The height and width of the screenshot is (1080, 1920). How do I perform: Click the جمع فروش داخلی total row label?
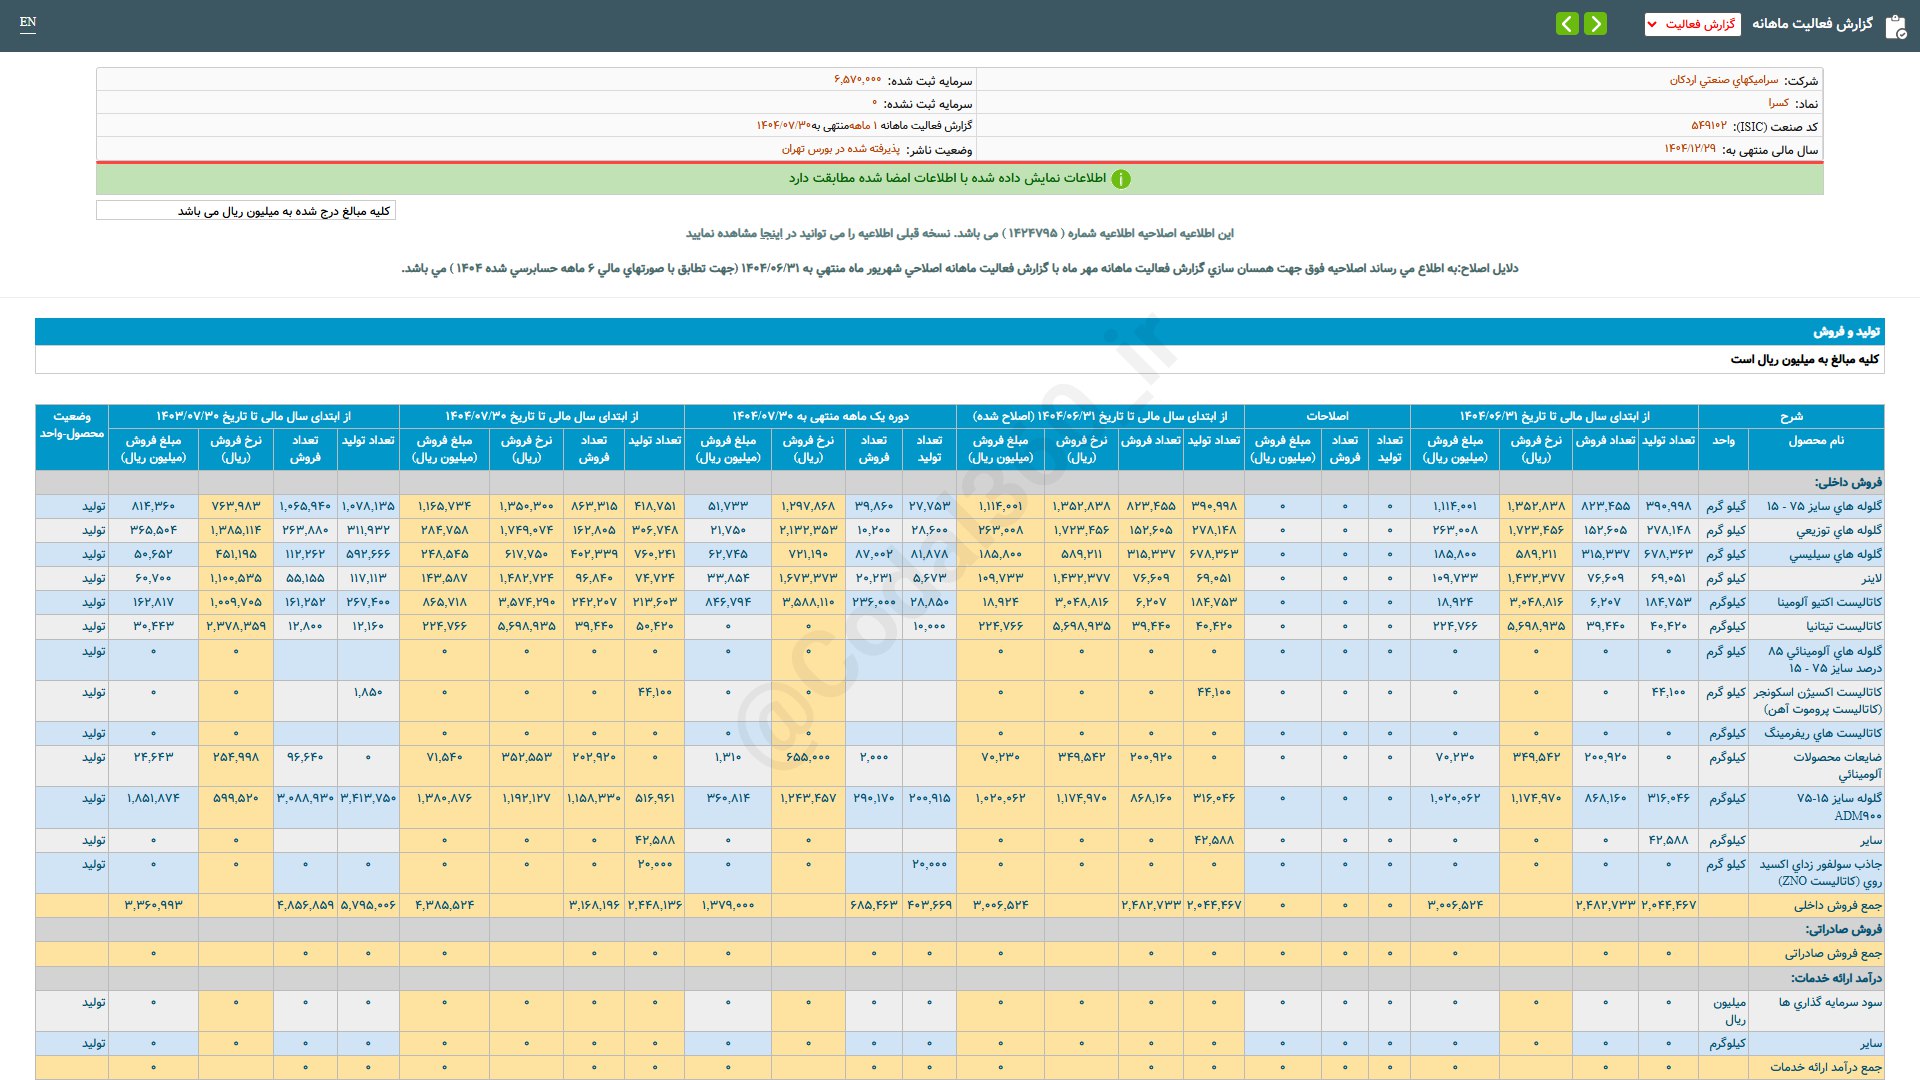coord(1837,905)
